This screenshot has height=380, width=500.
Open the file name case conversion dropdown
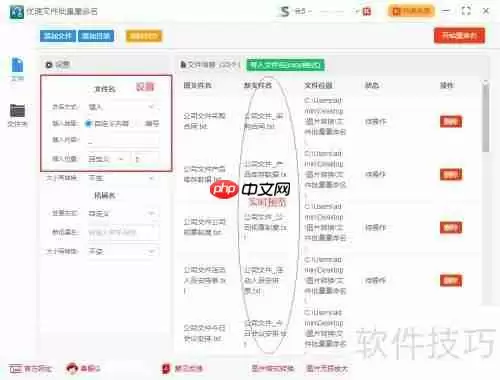click(x=122, y=178)
